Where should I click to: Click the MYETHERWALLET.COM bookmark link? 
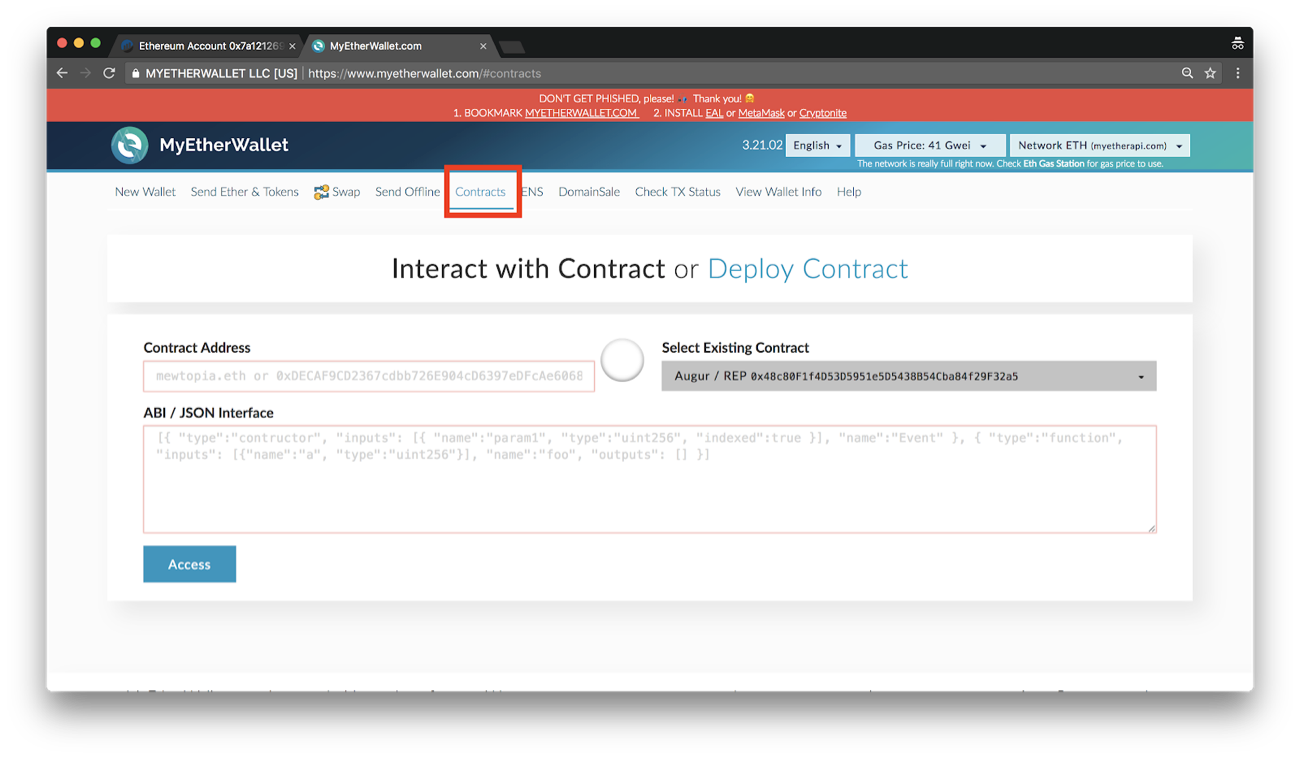click(x=581, y=113)
